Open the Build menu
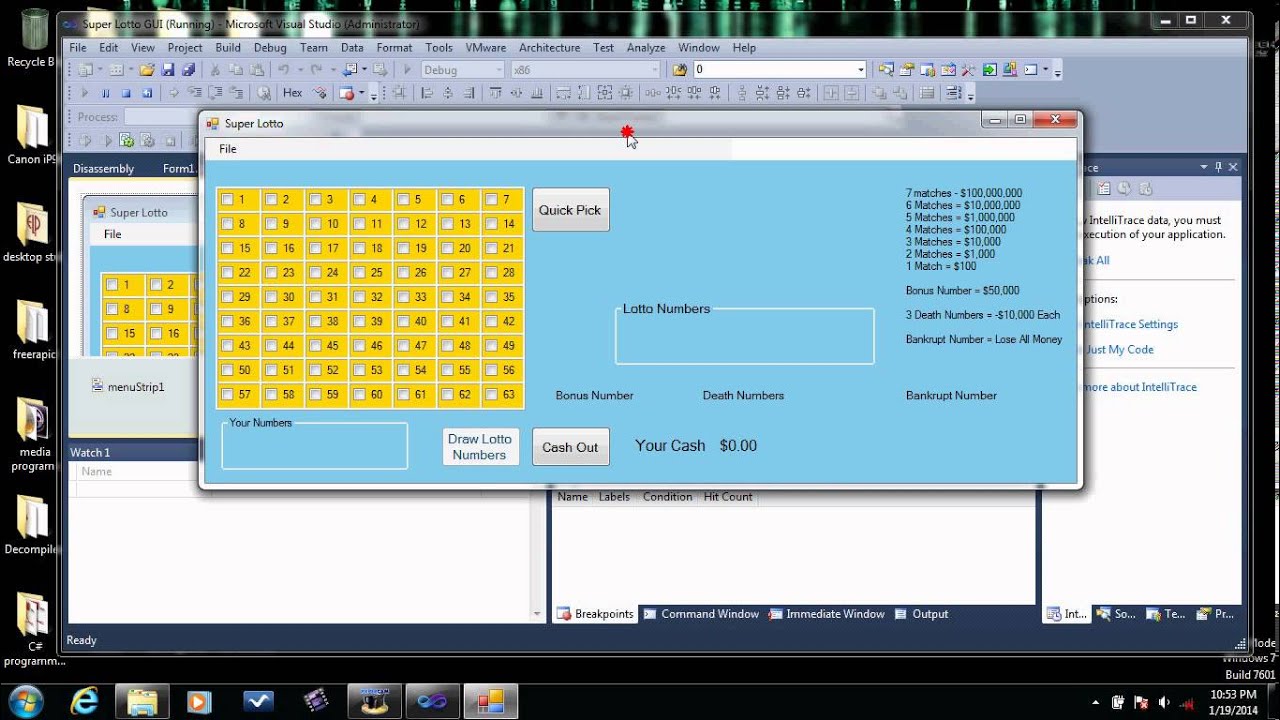Image resolution: width=1280 pixels, height=720 pixels. pos(228,47)
